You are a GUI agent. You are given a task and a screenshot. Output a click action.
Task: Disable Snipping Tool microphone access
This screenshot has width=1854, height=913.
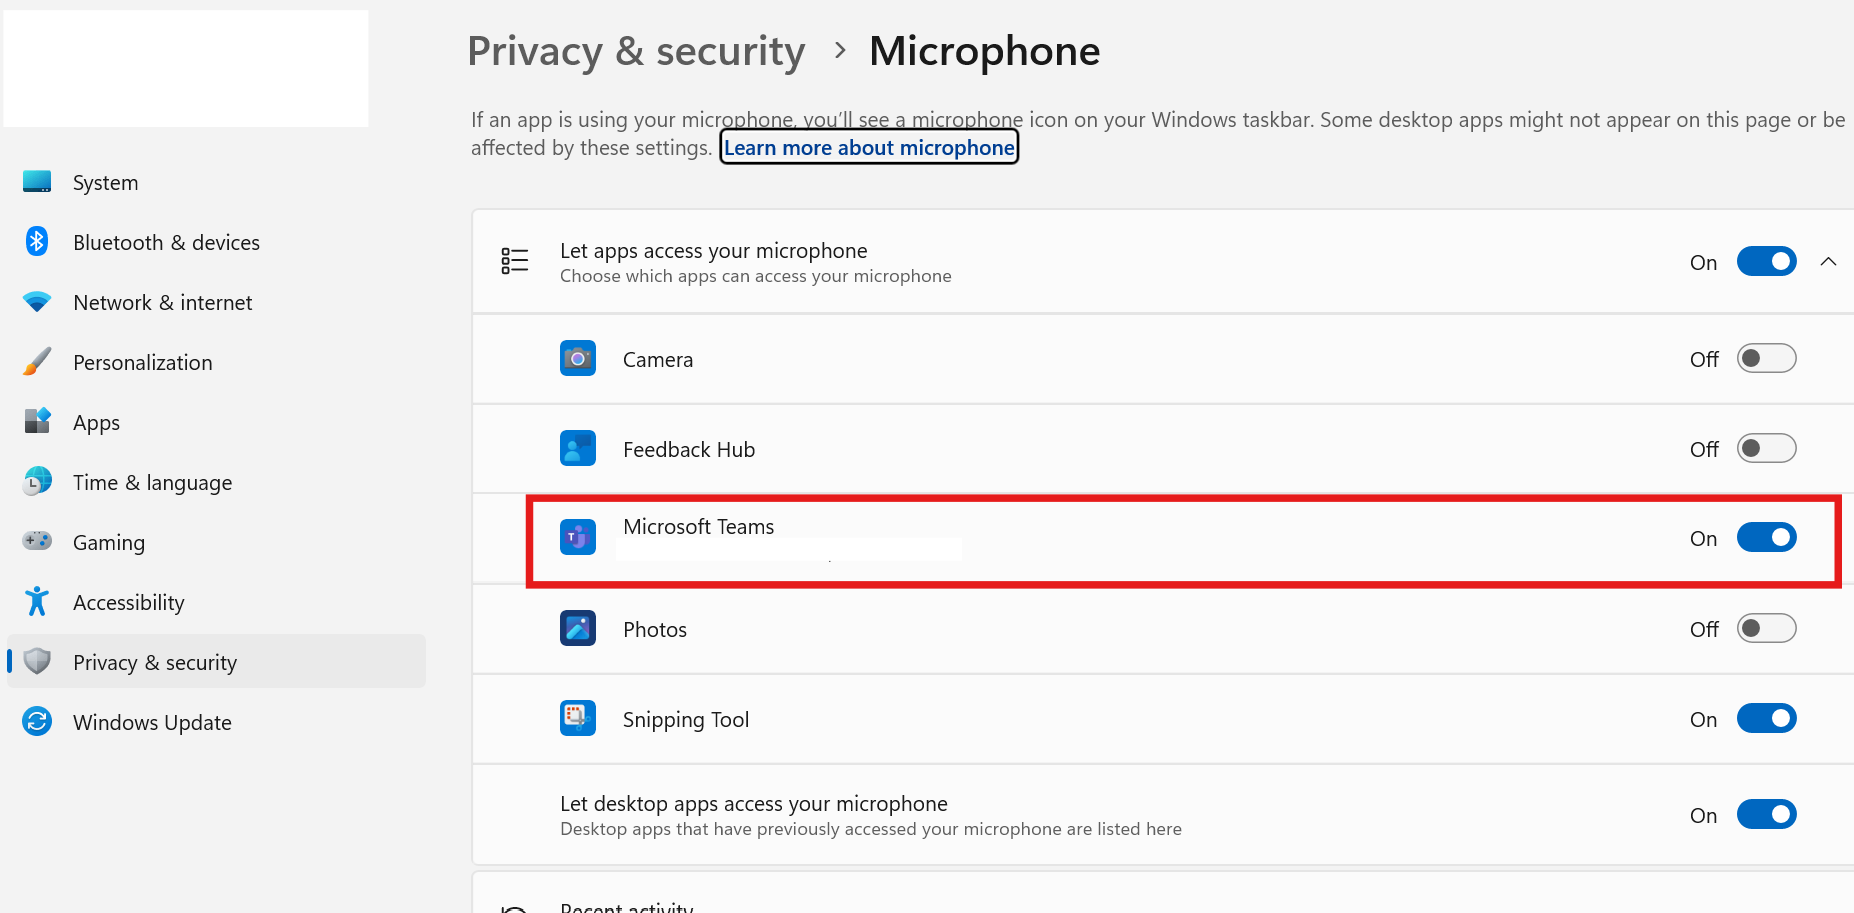pos(1766,719)
